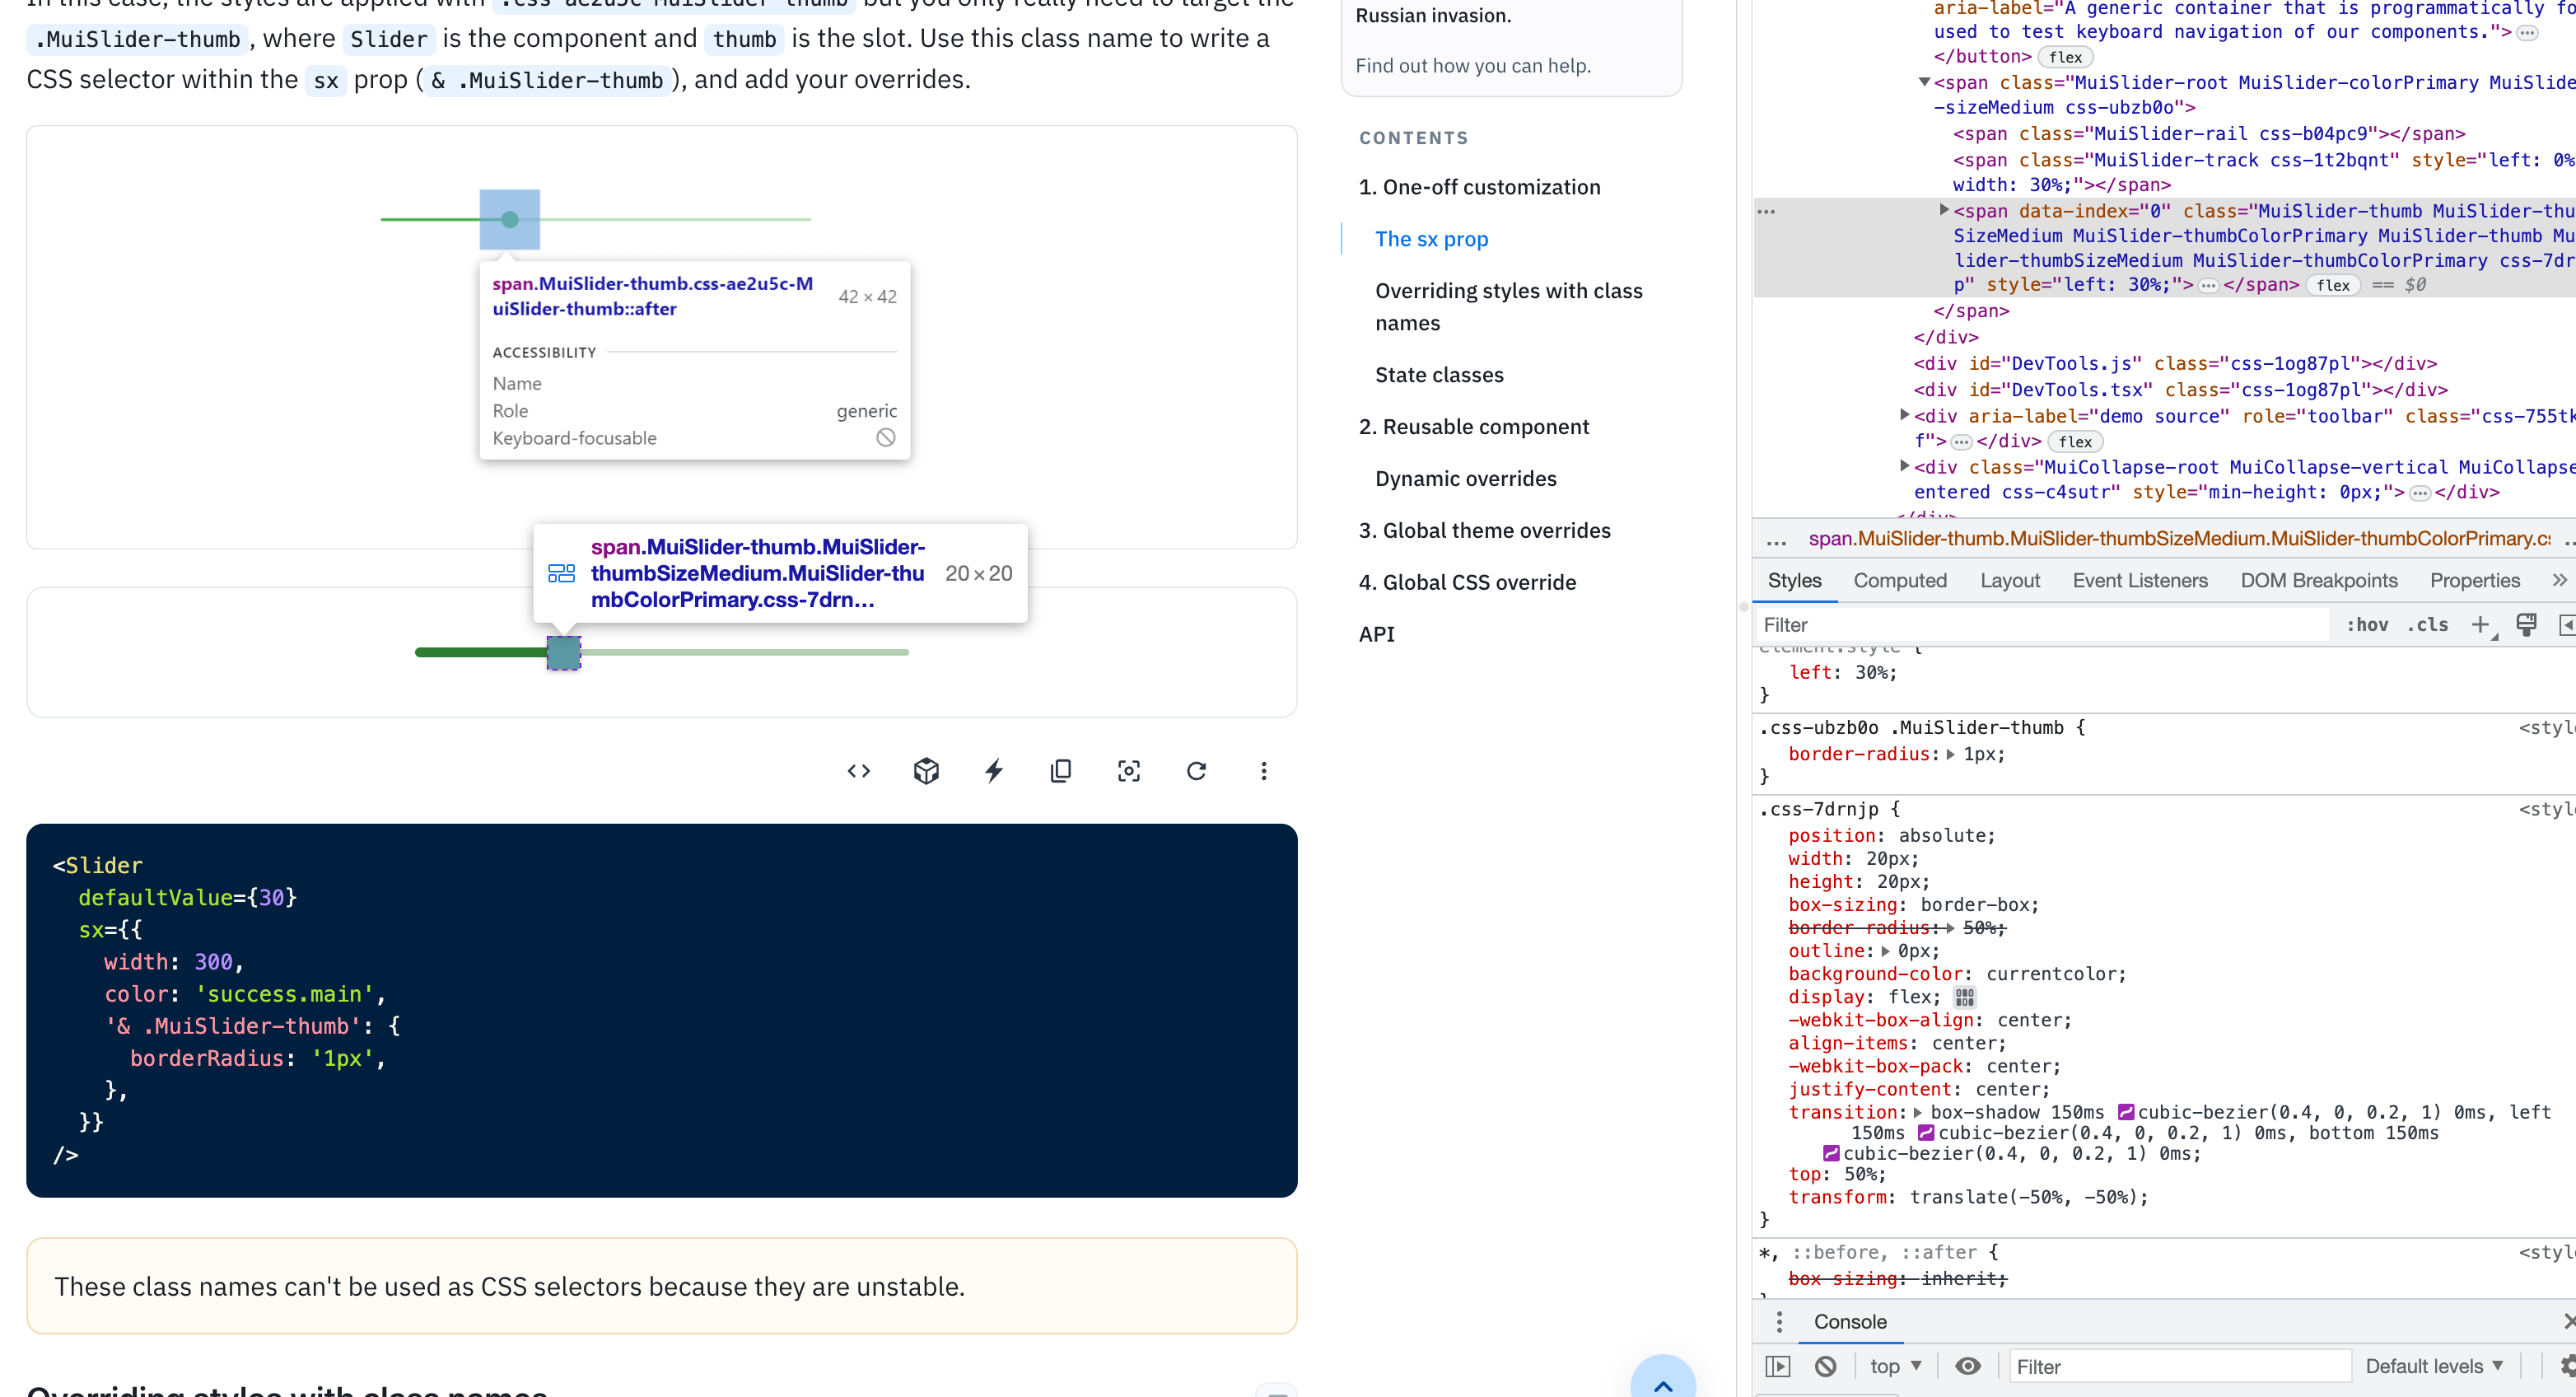Clear the console with ban icon

pos(1825,1366)
